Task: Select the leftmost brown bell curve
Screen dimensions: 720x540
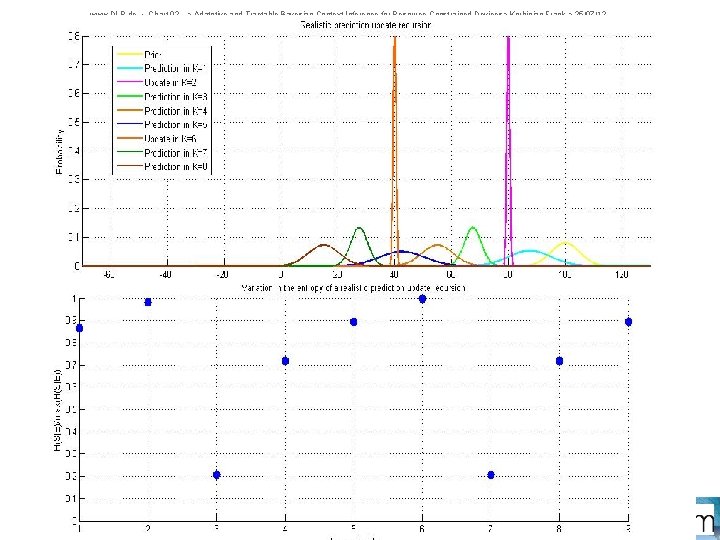Action: click(x=324, y=246)
